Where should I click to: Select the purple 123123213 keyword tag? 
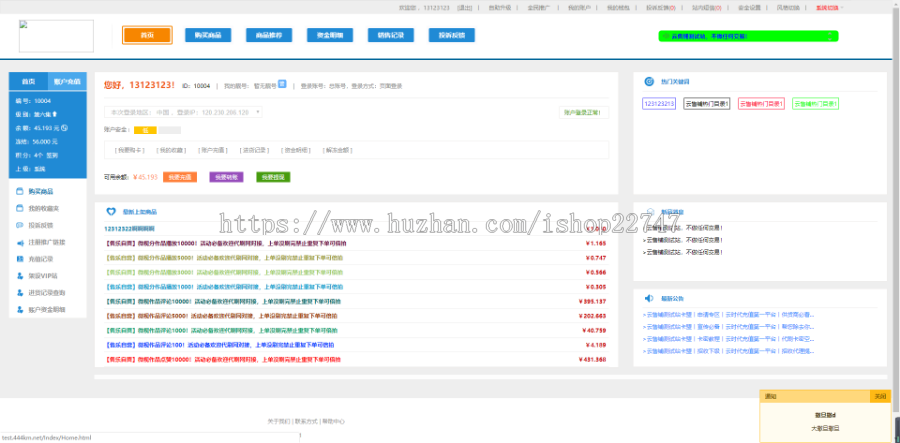click(x=659, y=104)
